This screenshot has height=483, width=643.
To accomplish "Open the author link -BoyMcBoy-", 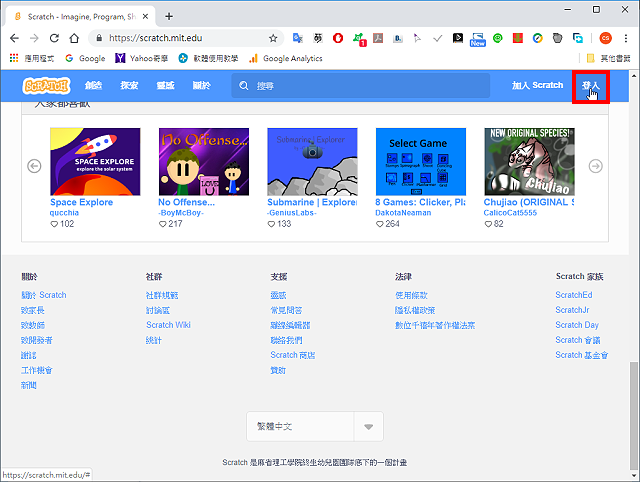I will tap(181, 213).
